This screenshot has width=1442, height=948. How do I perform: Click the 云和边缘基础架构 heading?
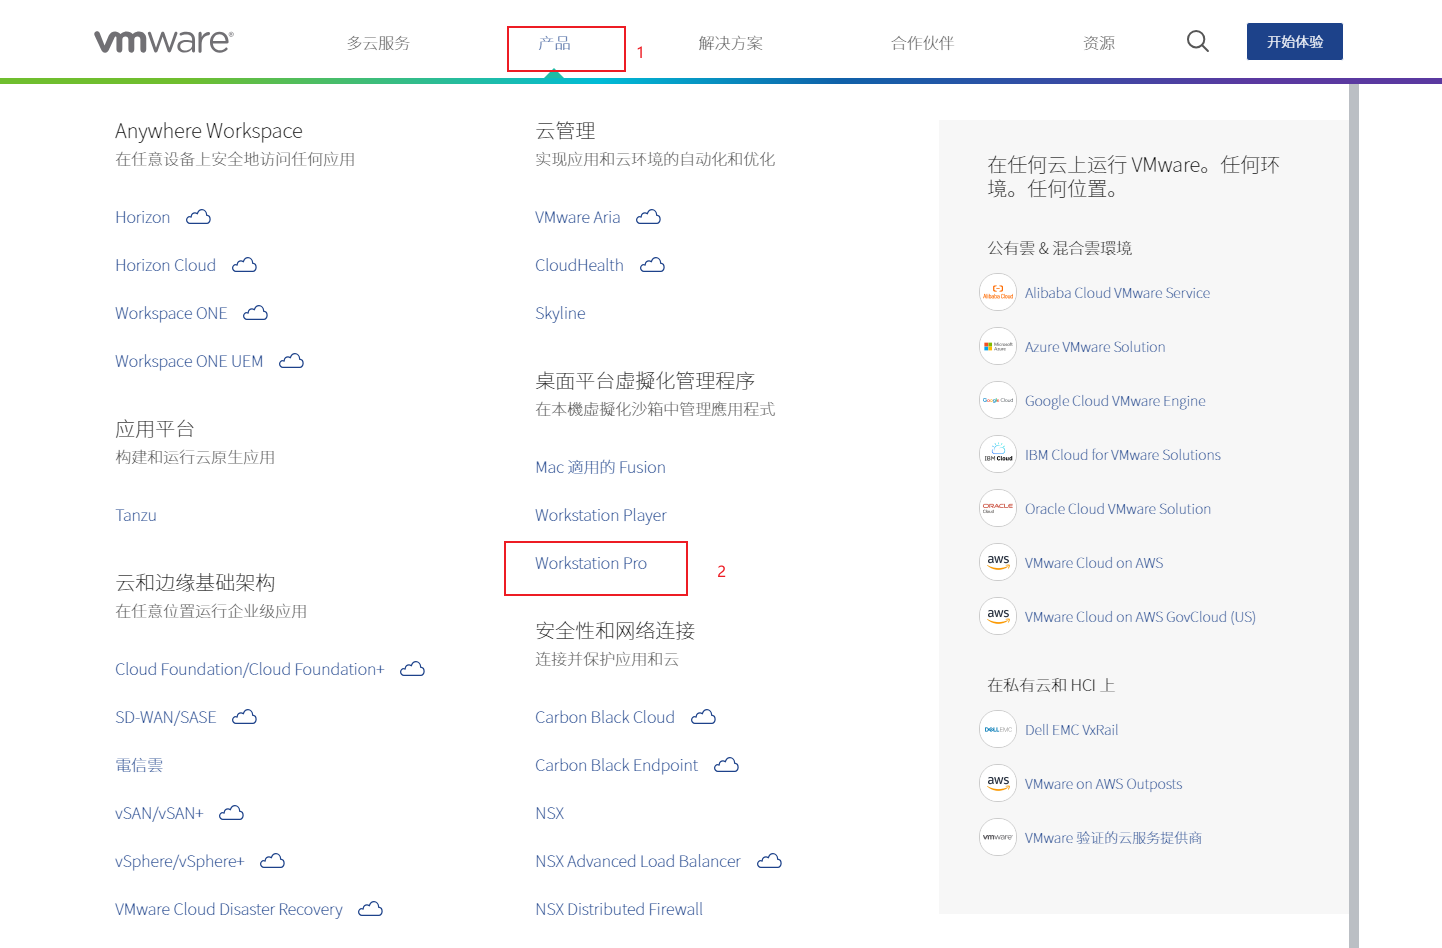click(195, 583)
